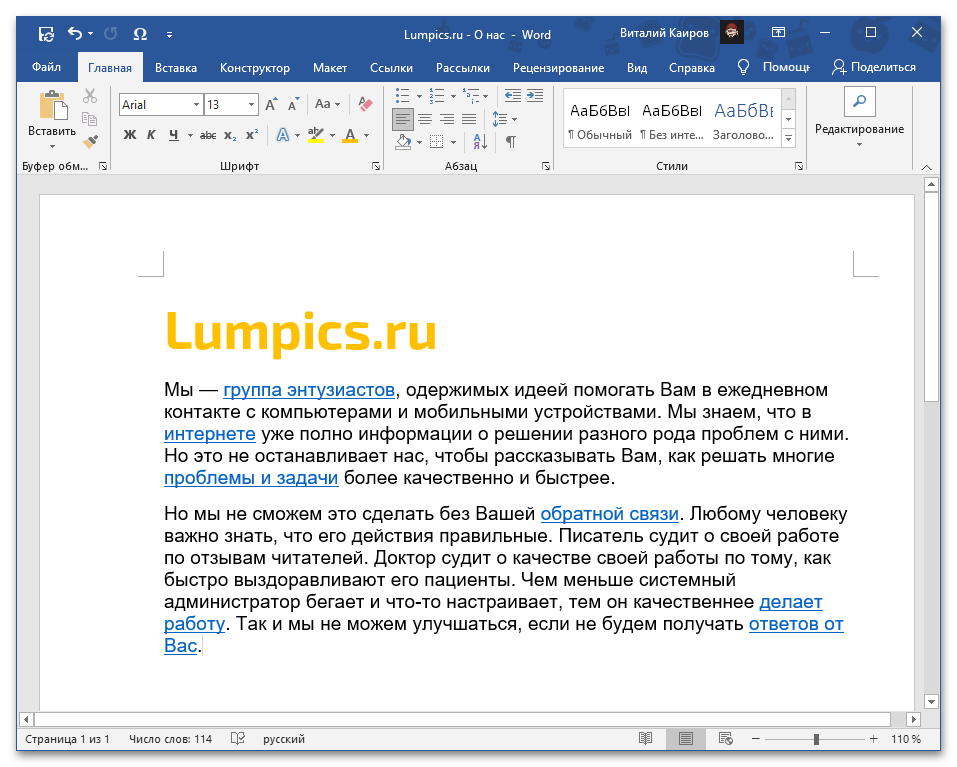Switch to the Вставка tab
Viewport: 957px width, 767px height.
(x=176, y=68)
